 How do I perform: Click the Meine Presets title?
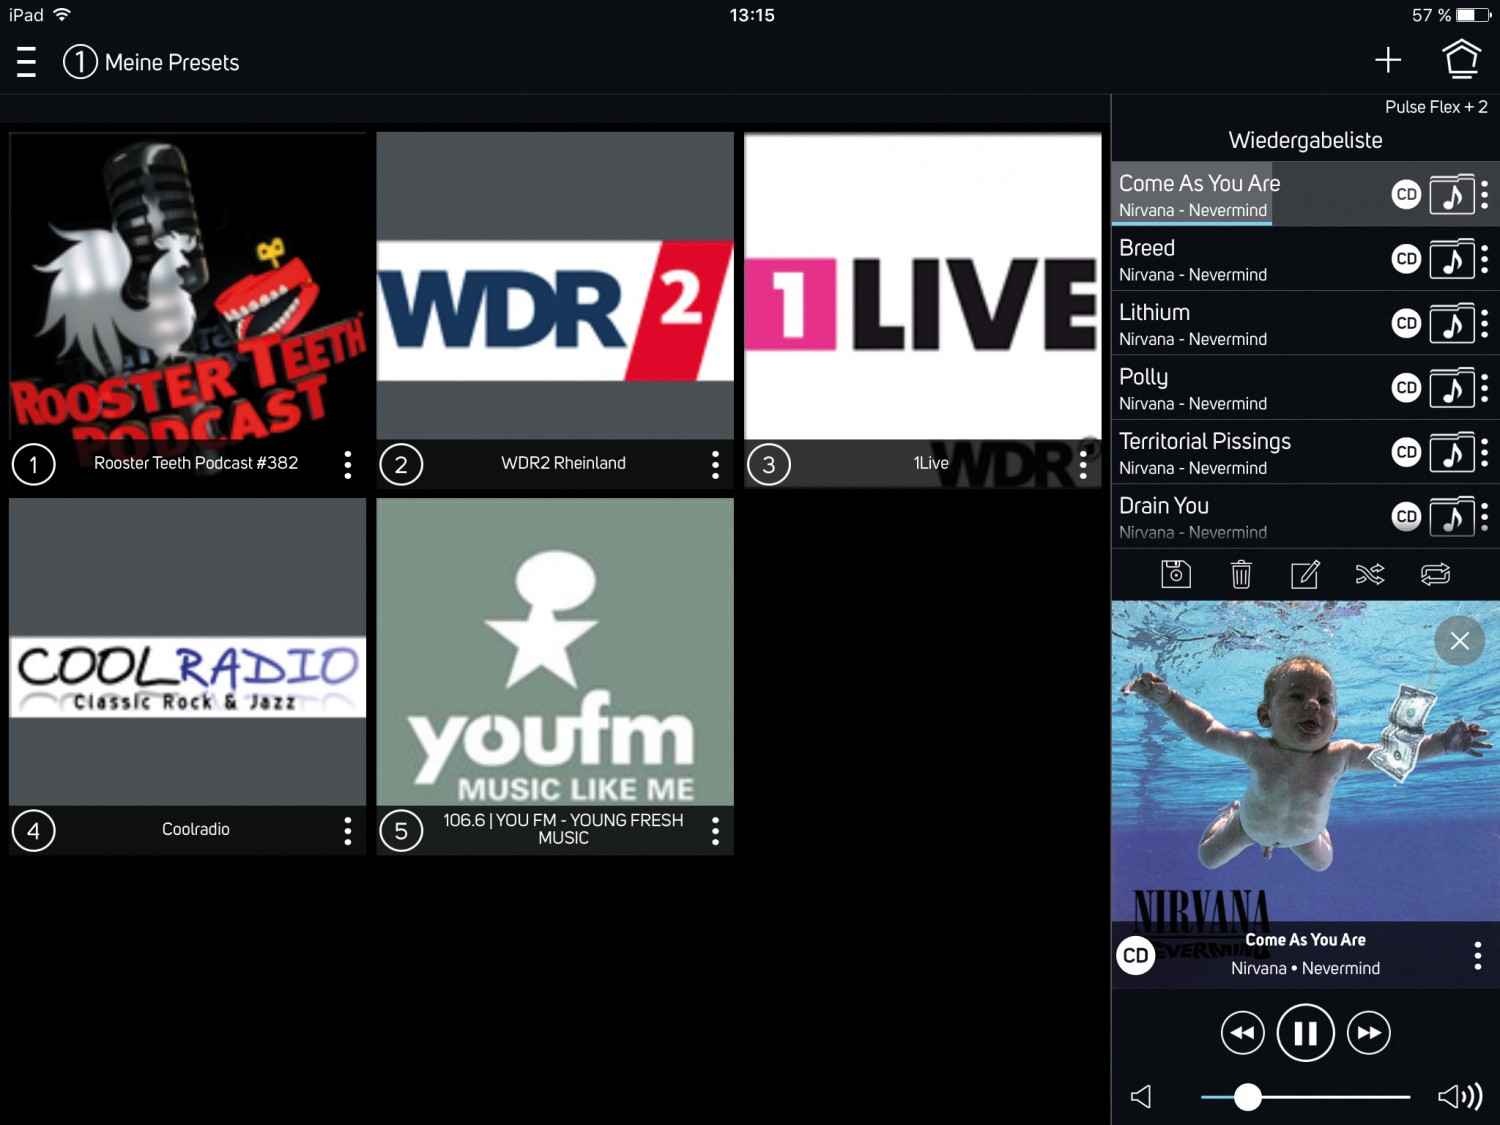(172, 62)
